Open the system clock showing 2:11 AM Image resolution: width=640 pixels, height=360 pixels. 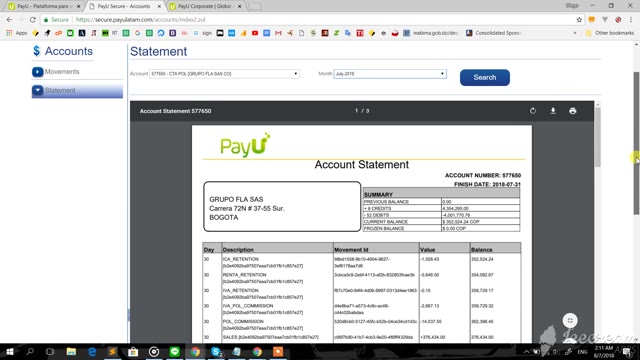604,351
